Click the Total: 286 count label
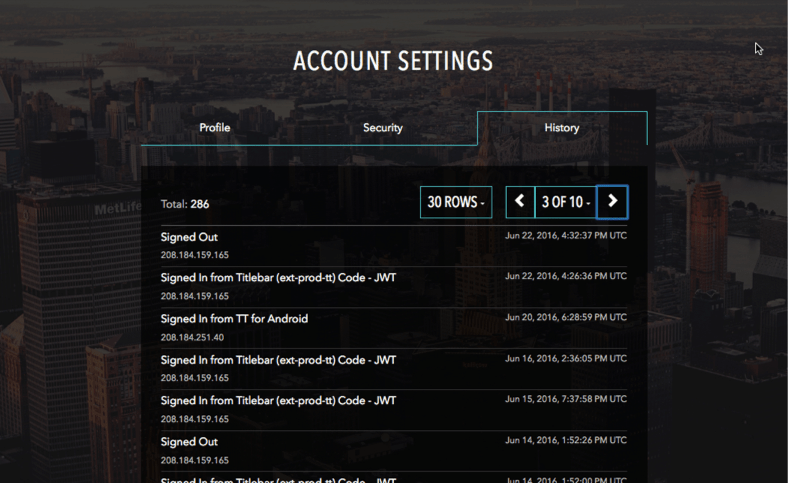Screen dimensions: 788x483 coord(184,204)
